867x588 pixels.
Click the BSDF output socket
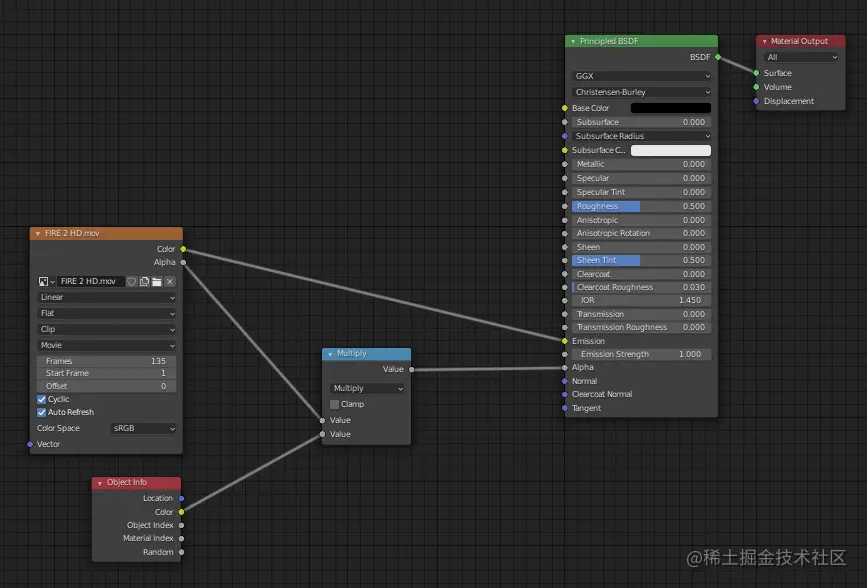[x=718, y=57]
